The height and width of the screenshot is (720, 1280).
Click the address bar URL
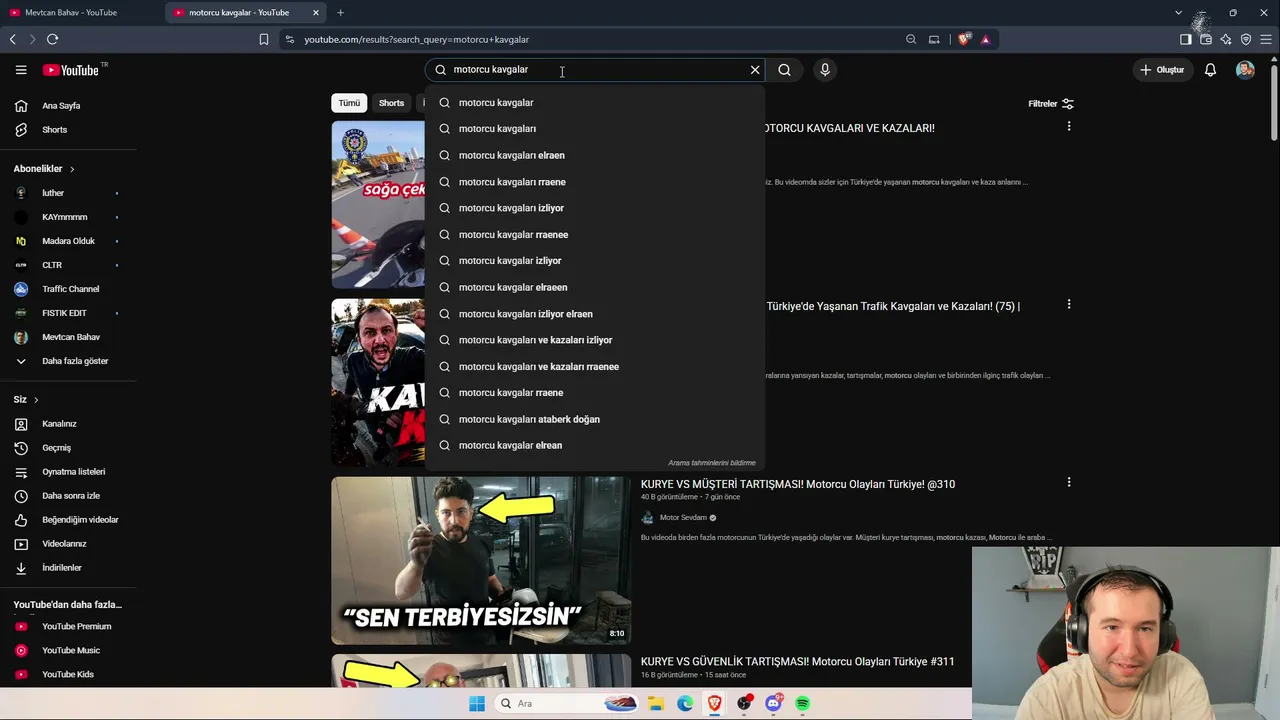click(417, 39)
